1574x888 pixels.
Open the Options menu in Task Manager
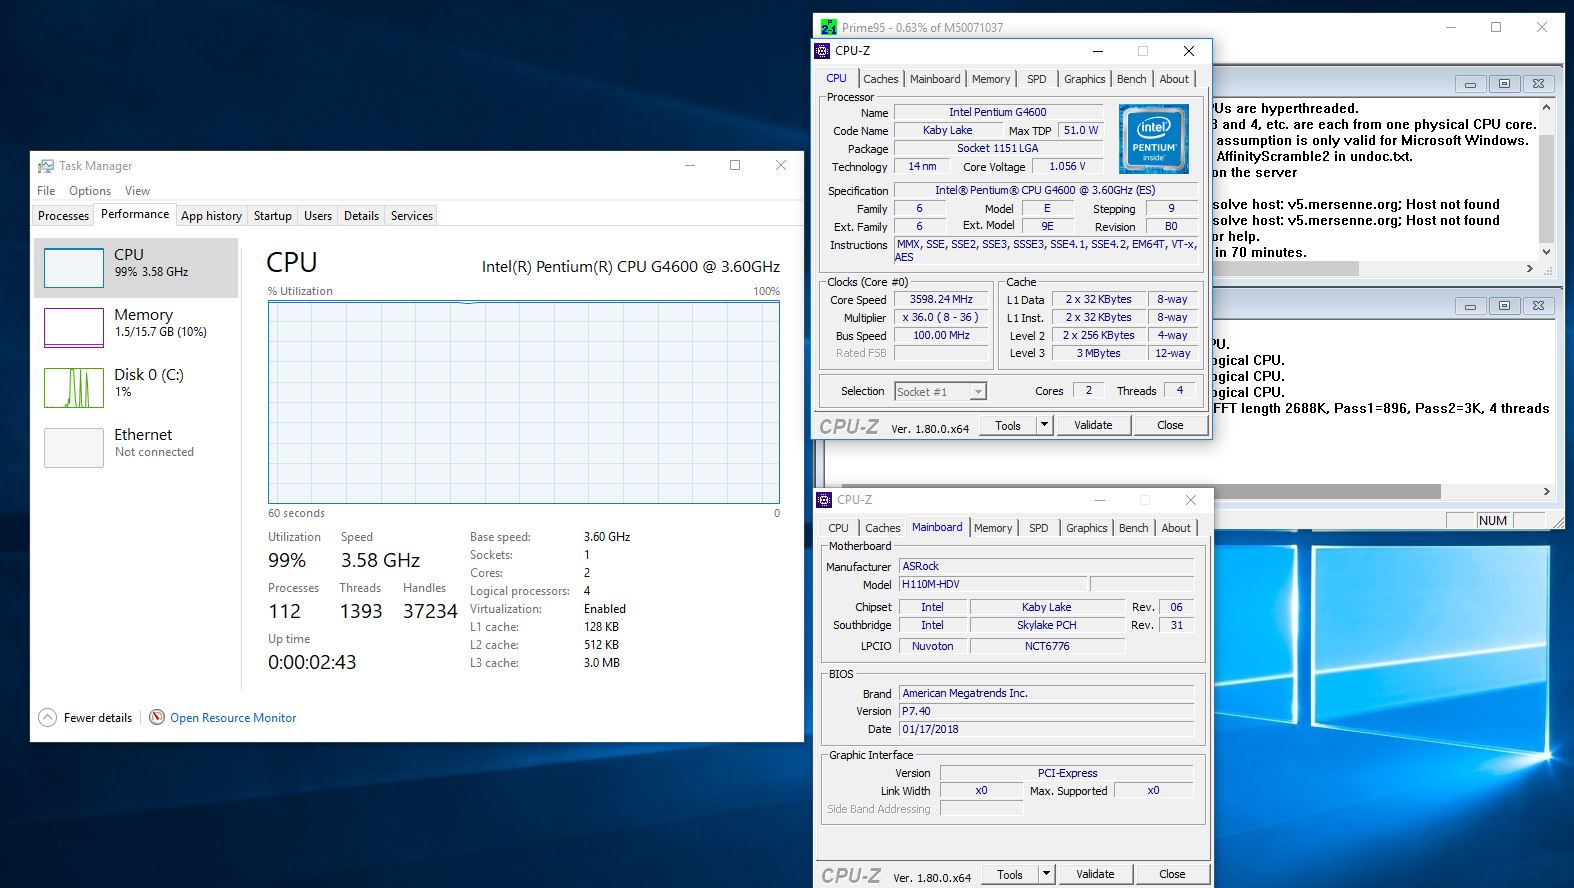[x=90, y=191]
